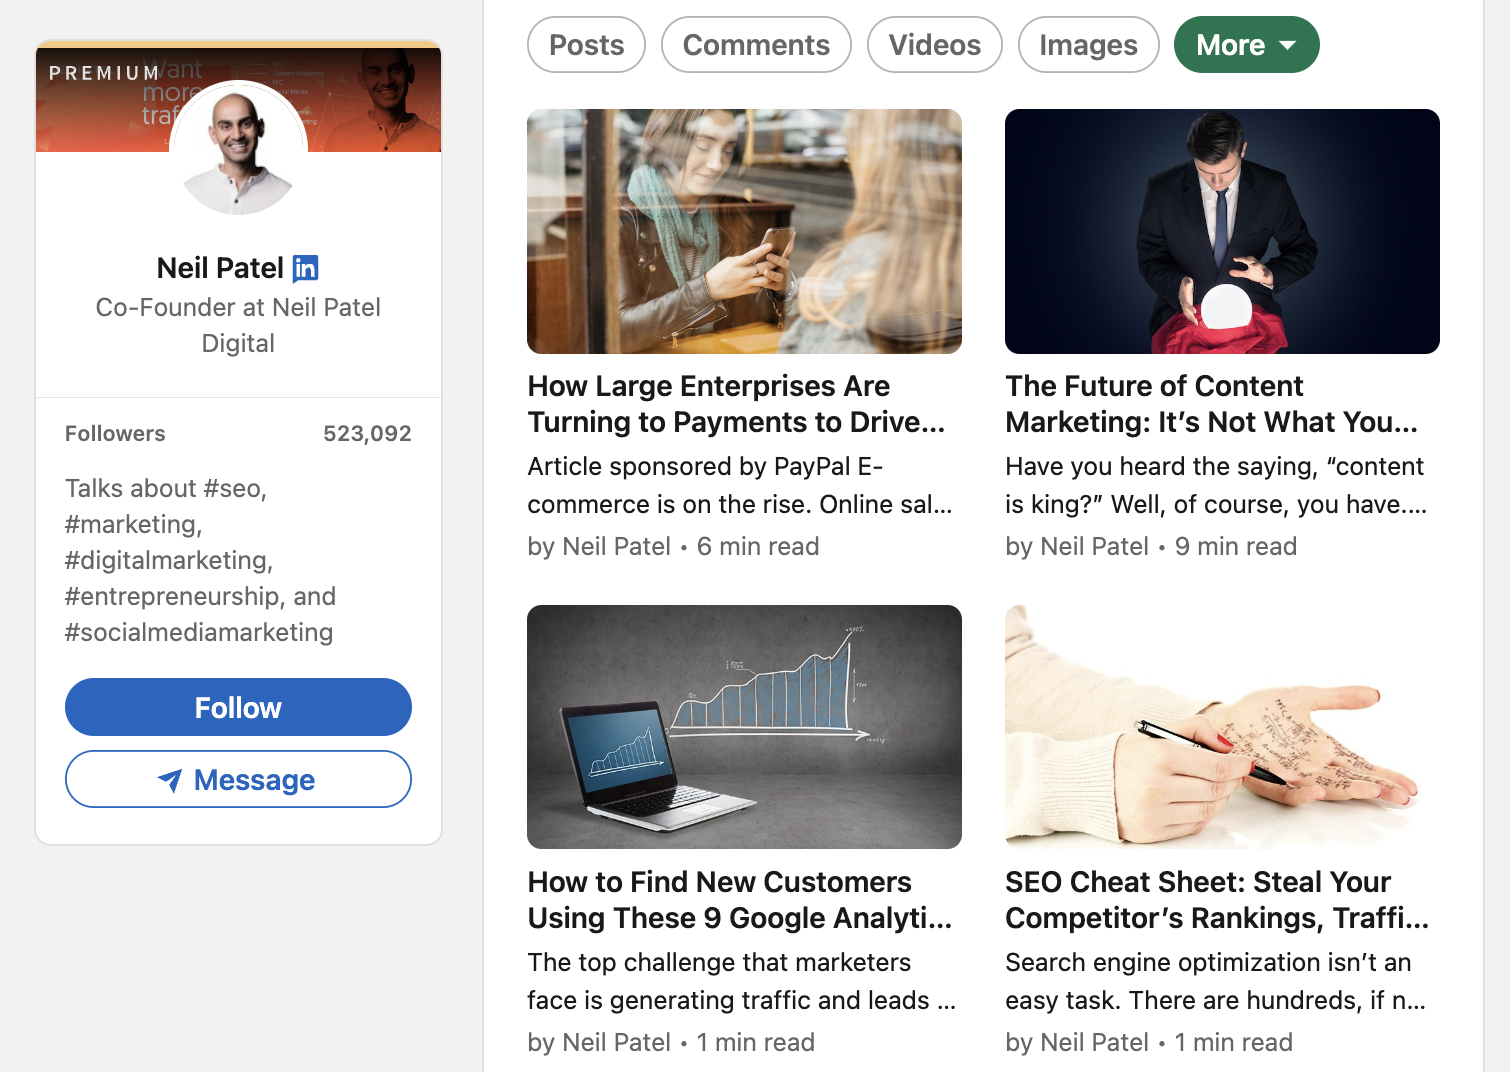Open "How to Find New Customers" article
This screenshot has width=1510, height=1072.
(x=739, y=900)
